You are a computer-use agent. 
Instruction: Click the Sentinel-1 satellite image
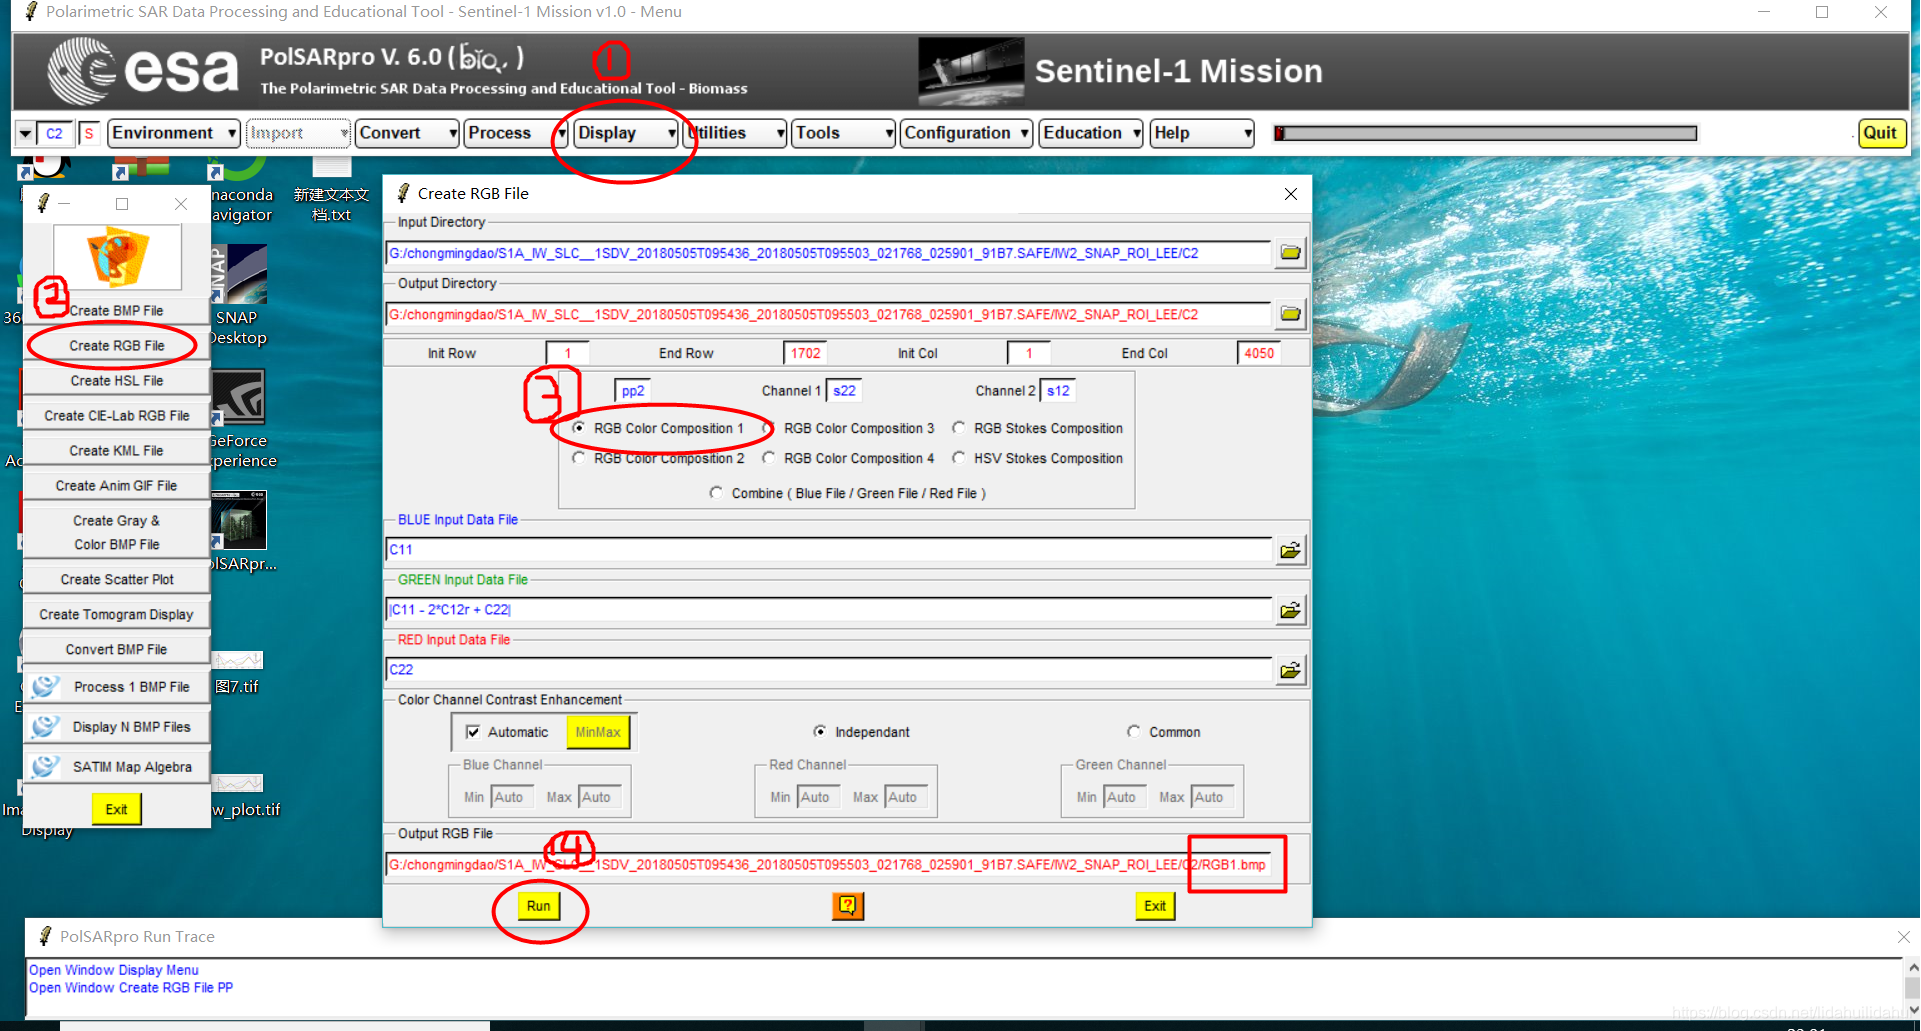971,71
